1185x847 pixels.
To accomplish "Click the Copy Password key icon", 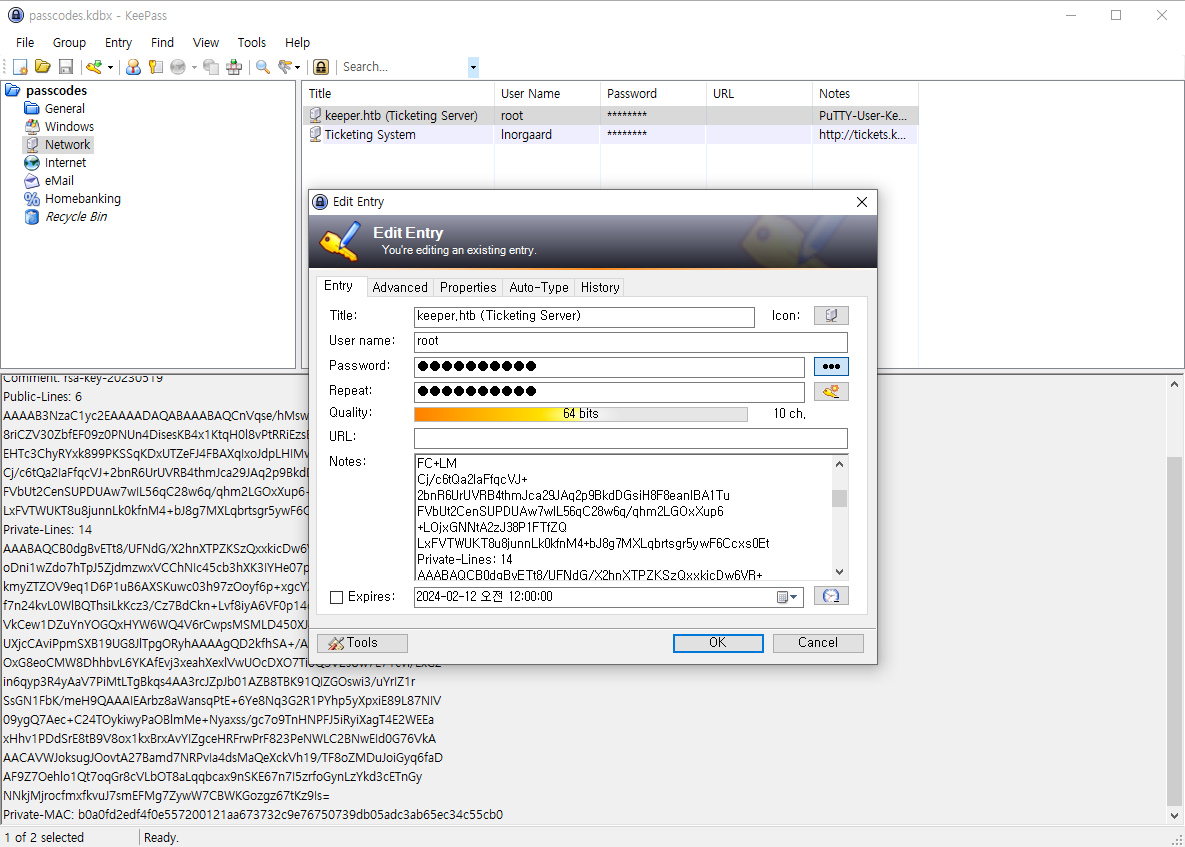I will (x=156, y=67).
